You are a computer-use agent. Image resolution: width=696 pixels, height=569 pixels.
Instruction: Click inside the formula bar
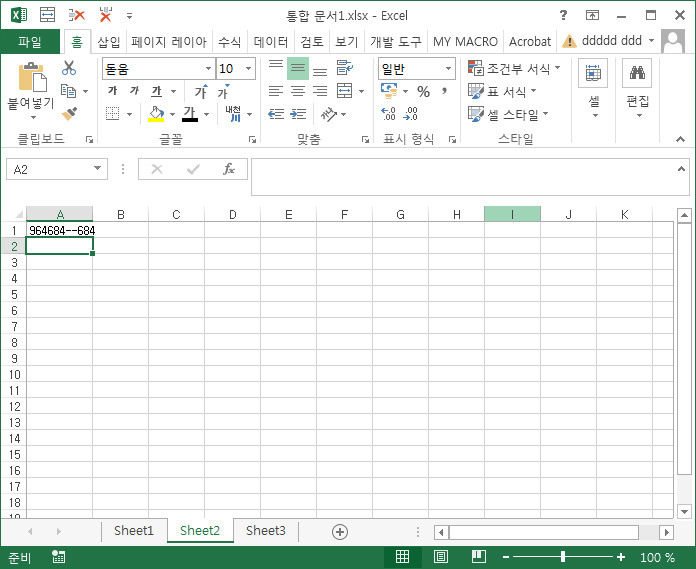click(463, 177)
